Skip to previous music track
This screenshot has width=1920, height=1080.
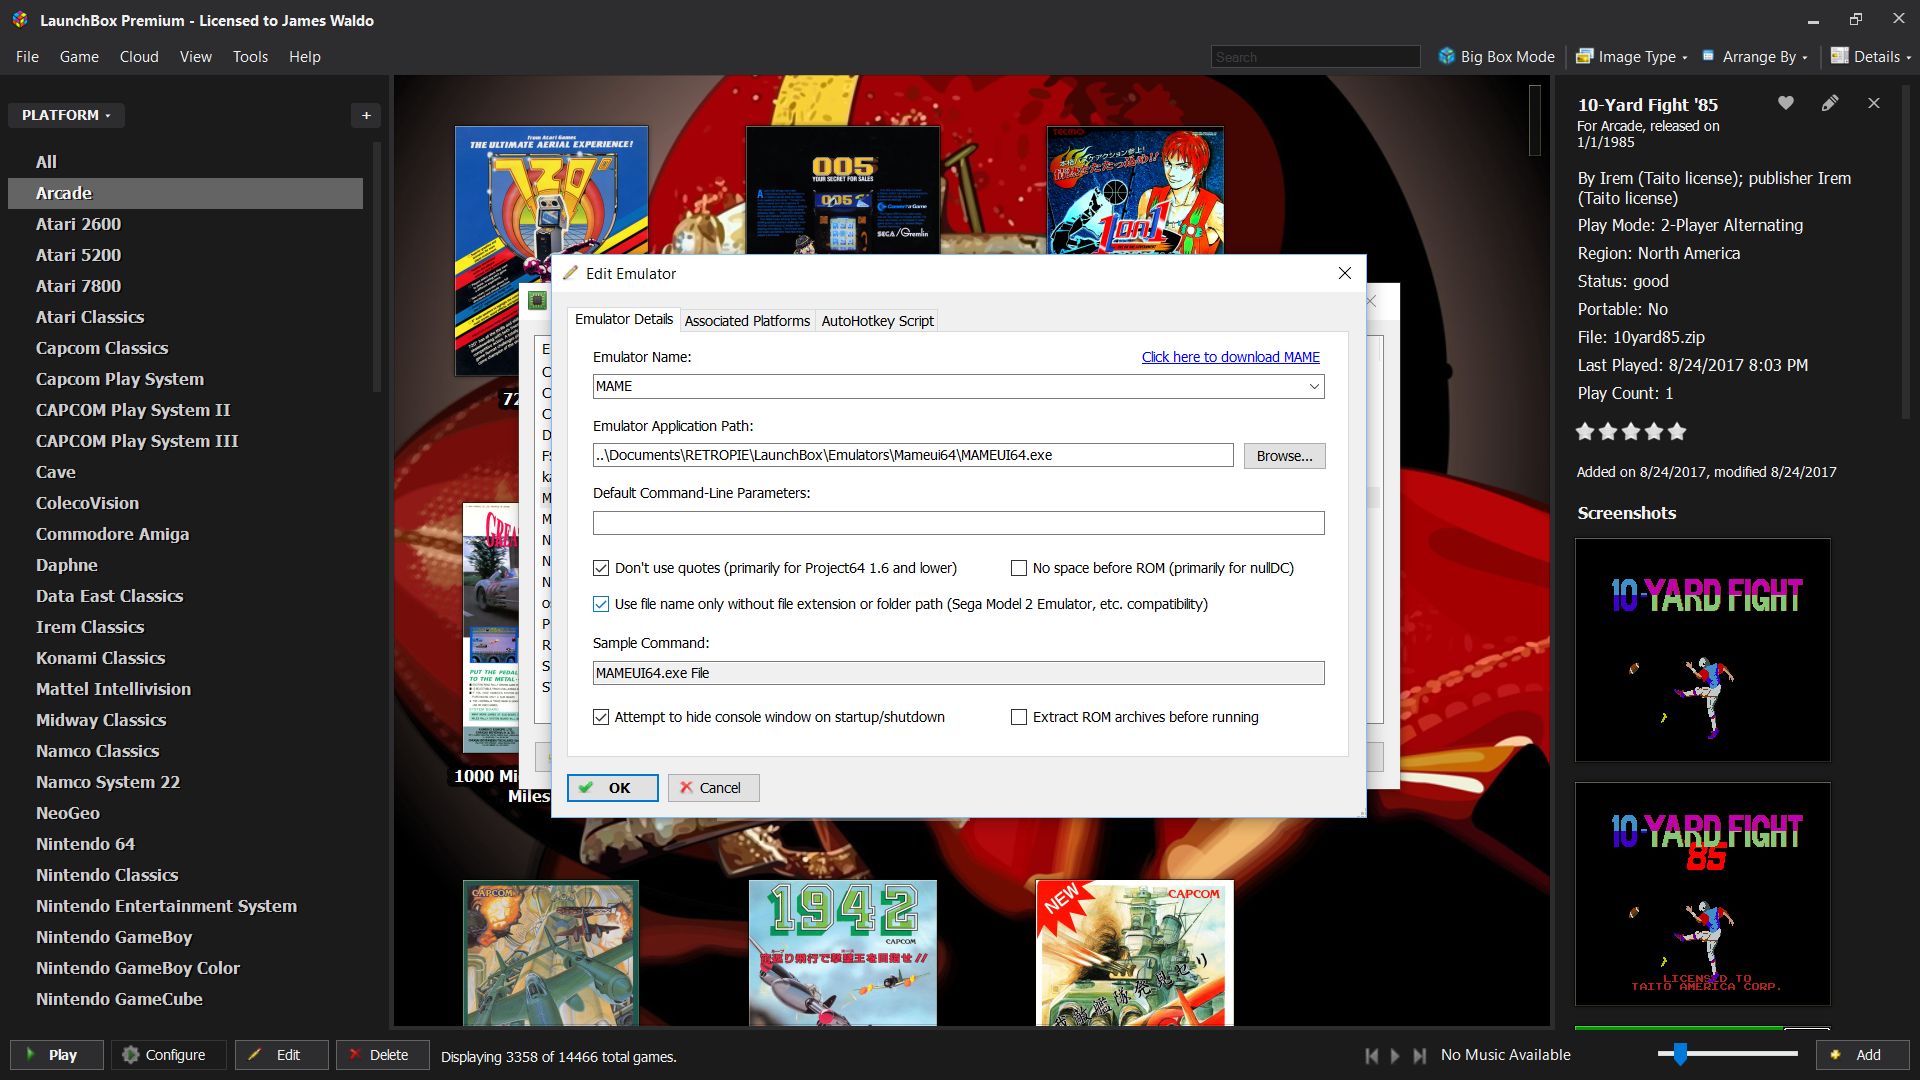click(1371, 1055)
